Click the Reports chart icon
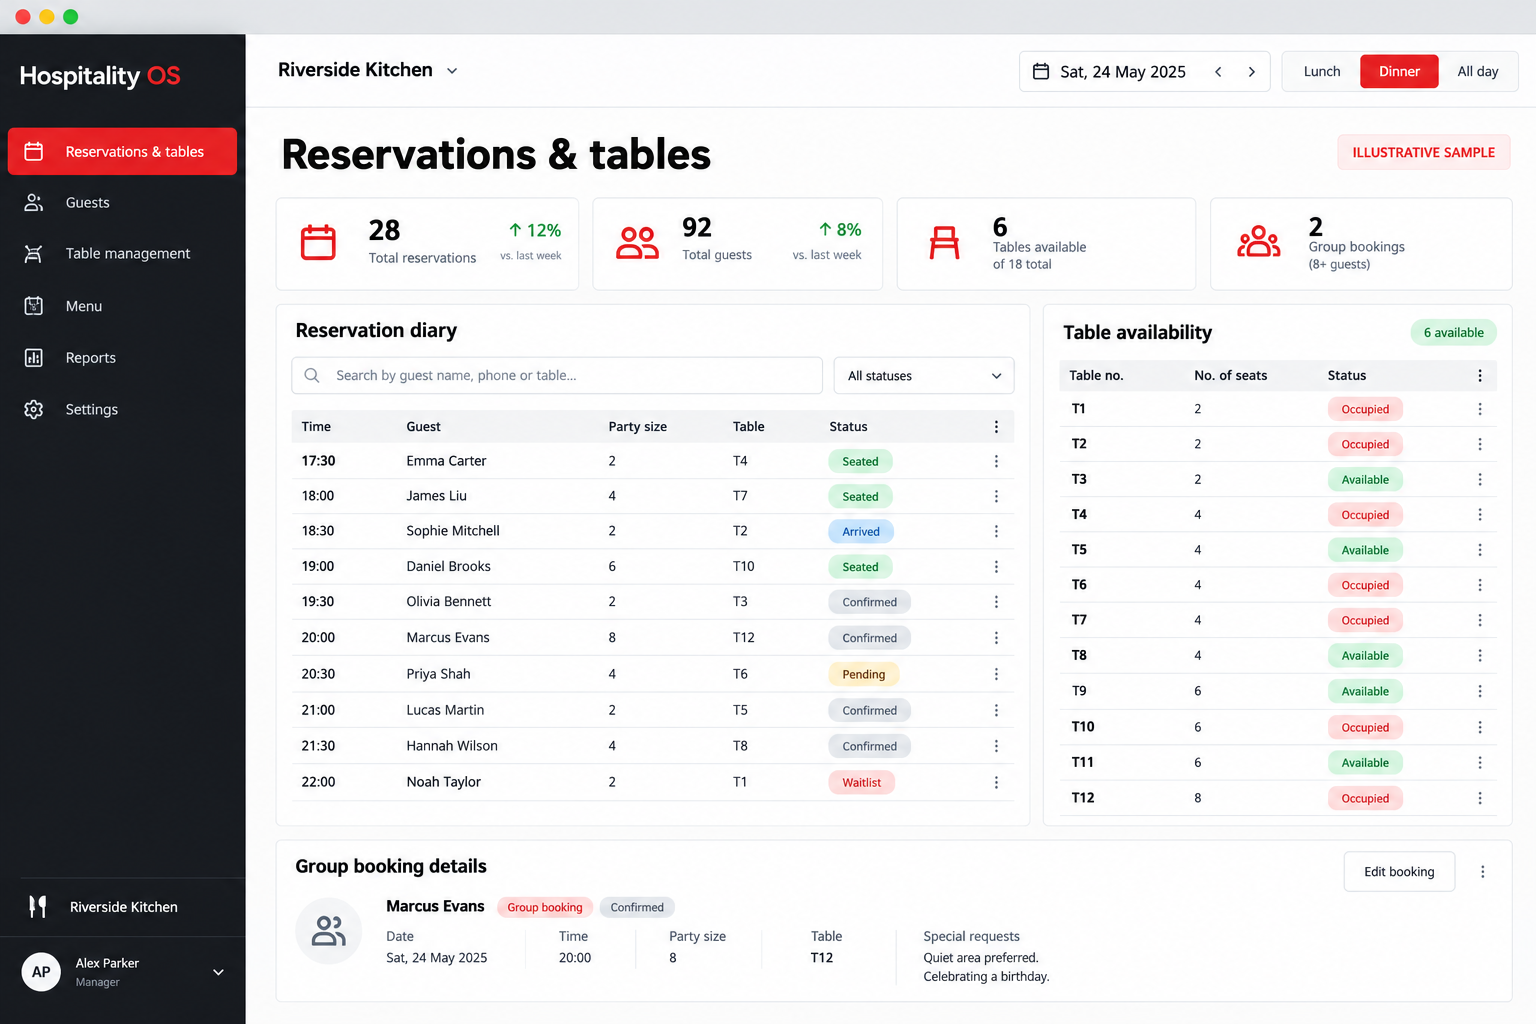Viewport: 1536px width, 1024px height. point(34,357)
